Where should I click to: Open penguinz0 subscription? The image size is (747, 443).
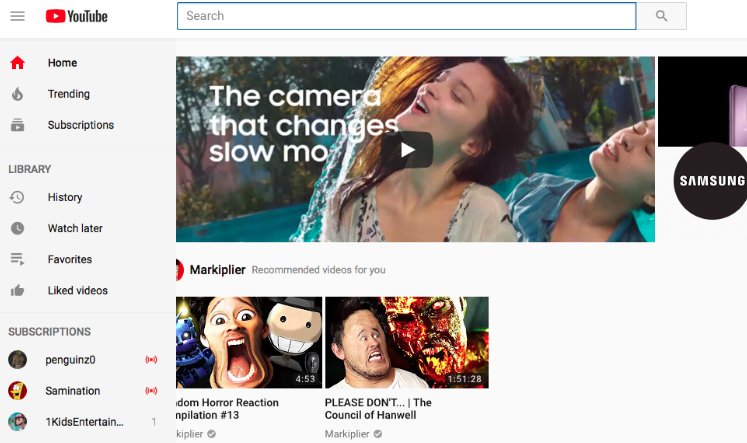click(x=71, y=360)
